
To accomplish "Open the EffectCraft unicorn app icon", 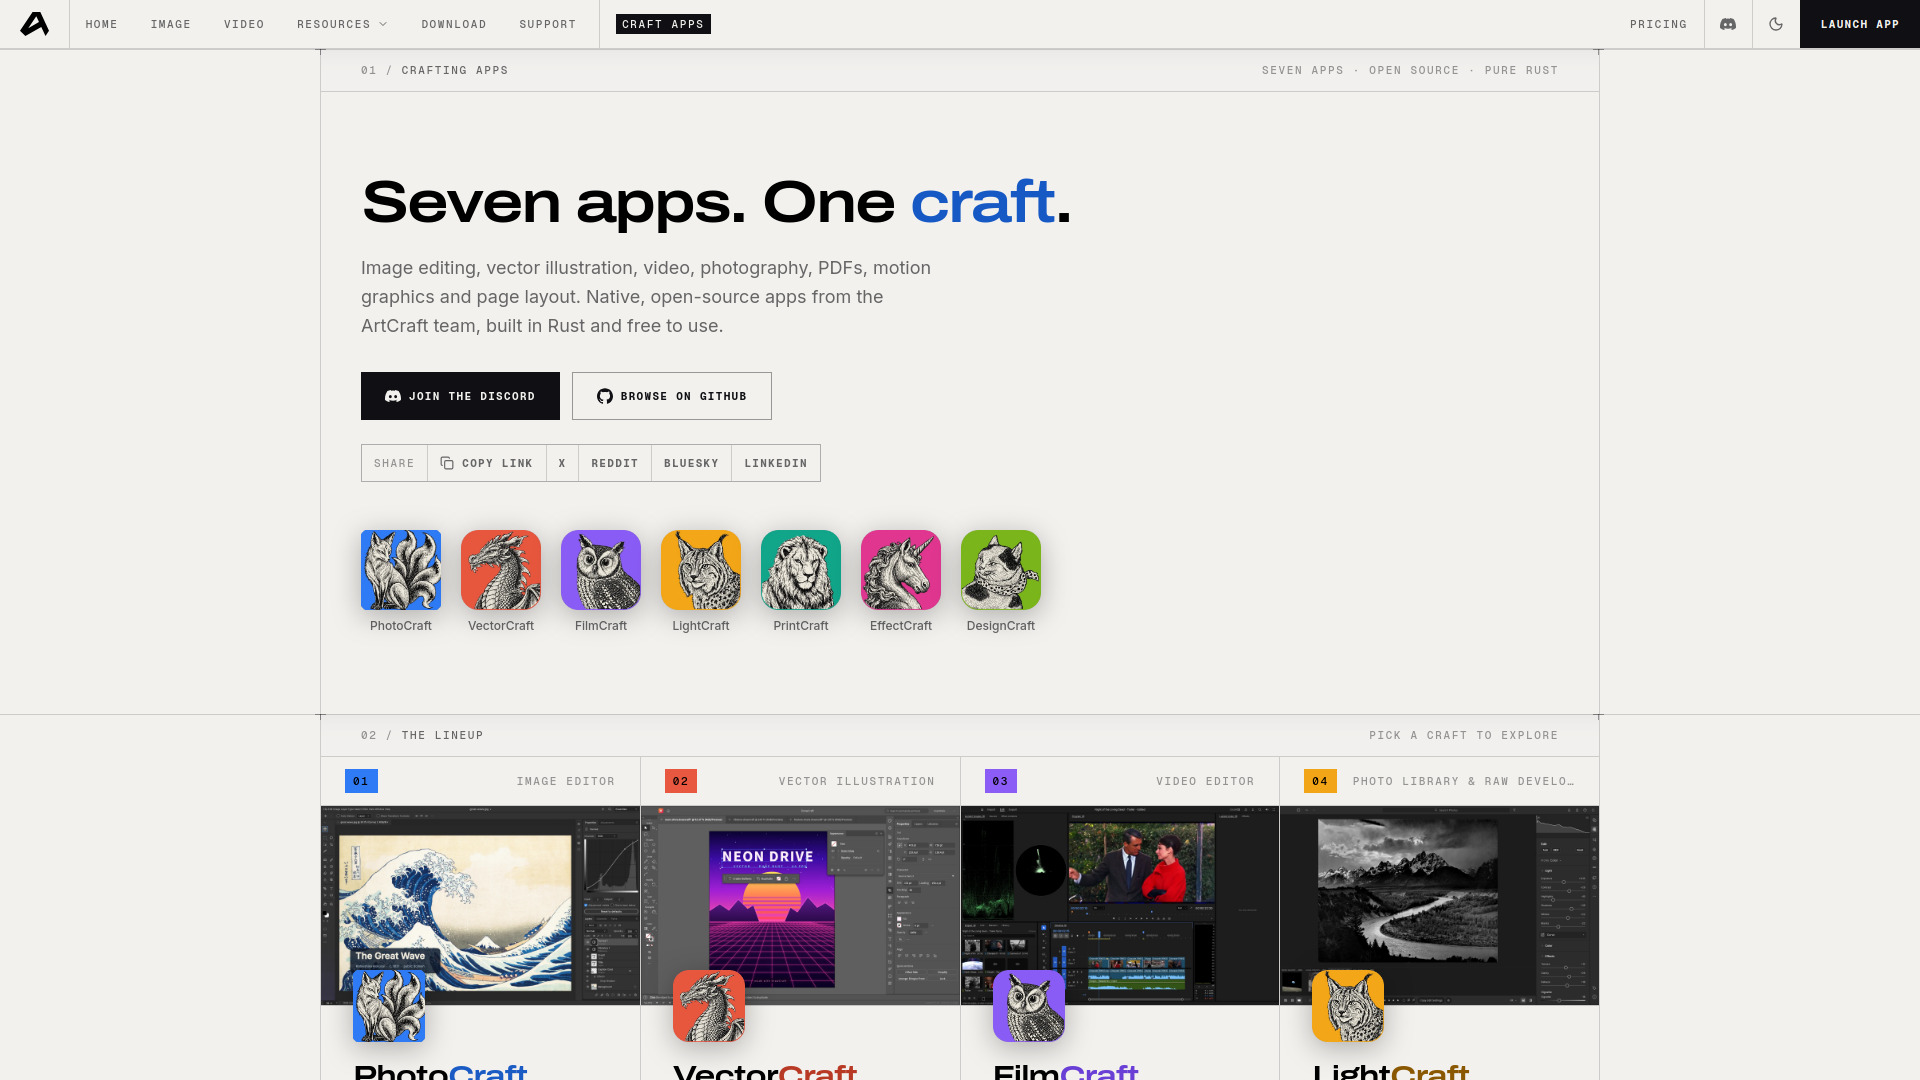I will point(901,570).
